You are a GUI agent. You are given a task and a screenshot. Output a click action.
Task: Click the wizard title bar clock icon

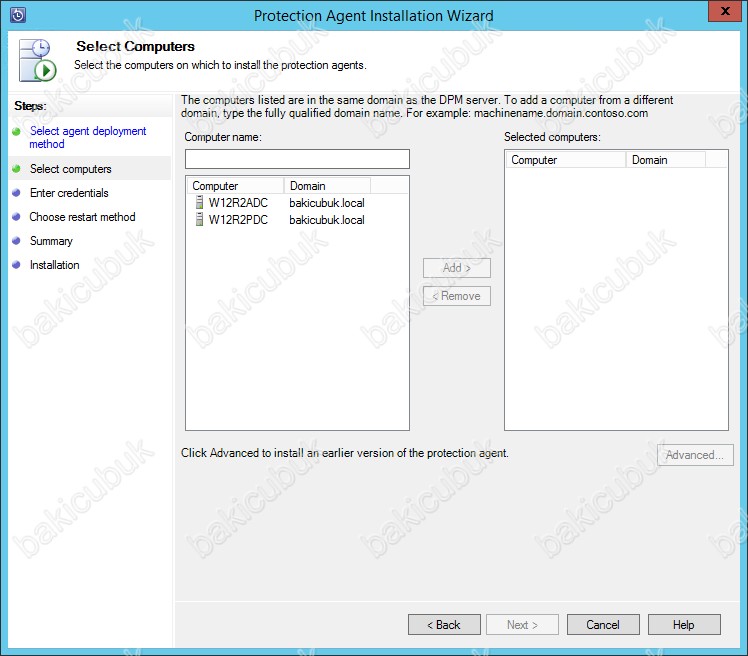[17, 15]
